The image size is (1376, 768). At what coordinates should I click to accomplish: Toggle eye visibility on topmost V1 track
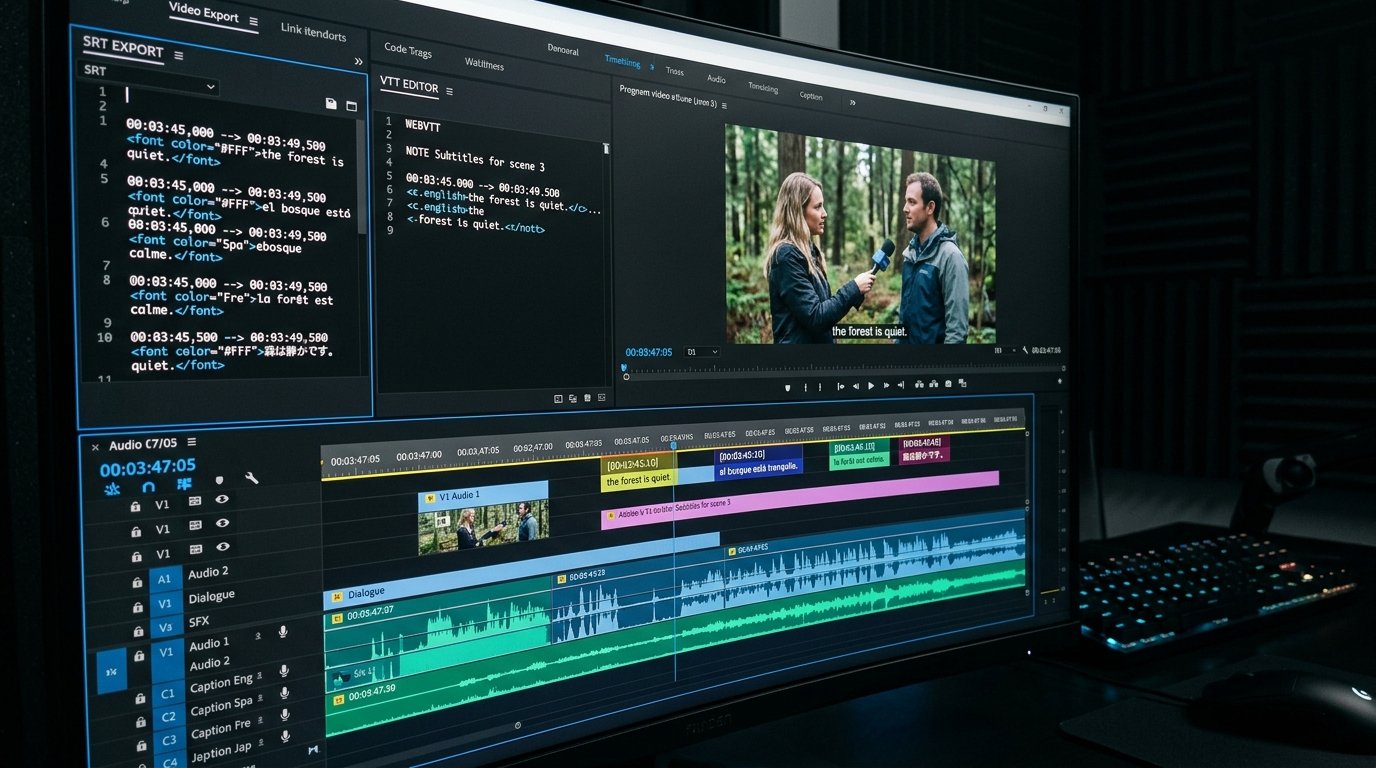click(222, 499)
